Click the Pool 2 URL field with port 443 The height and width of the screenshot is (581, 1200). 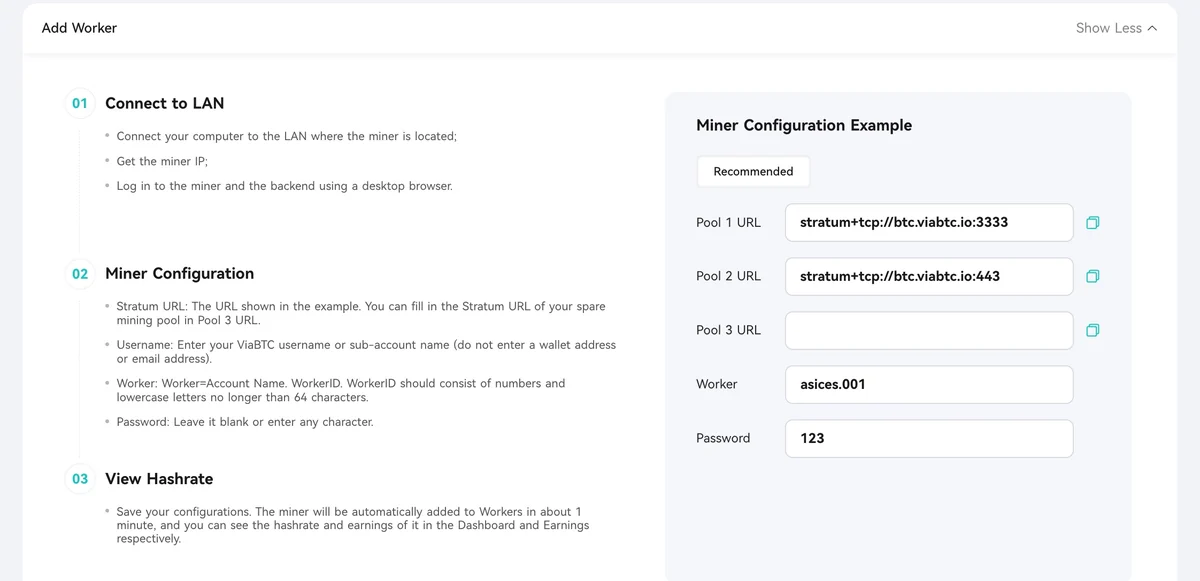pos(929,276)
